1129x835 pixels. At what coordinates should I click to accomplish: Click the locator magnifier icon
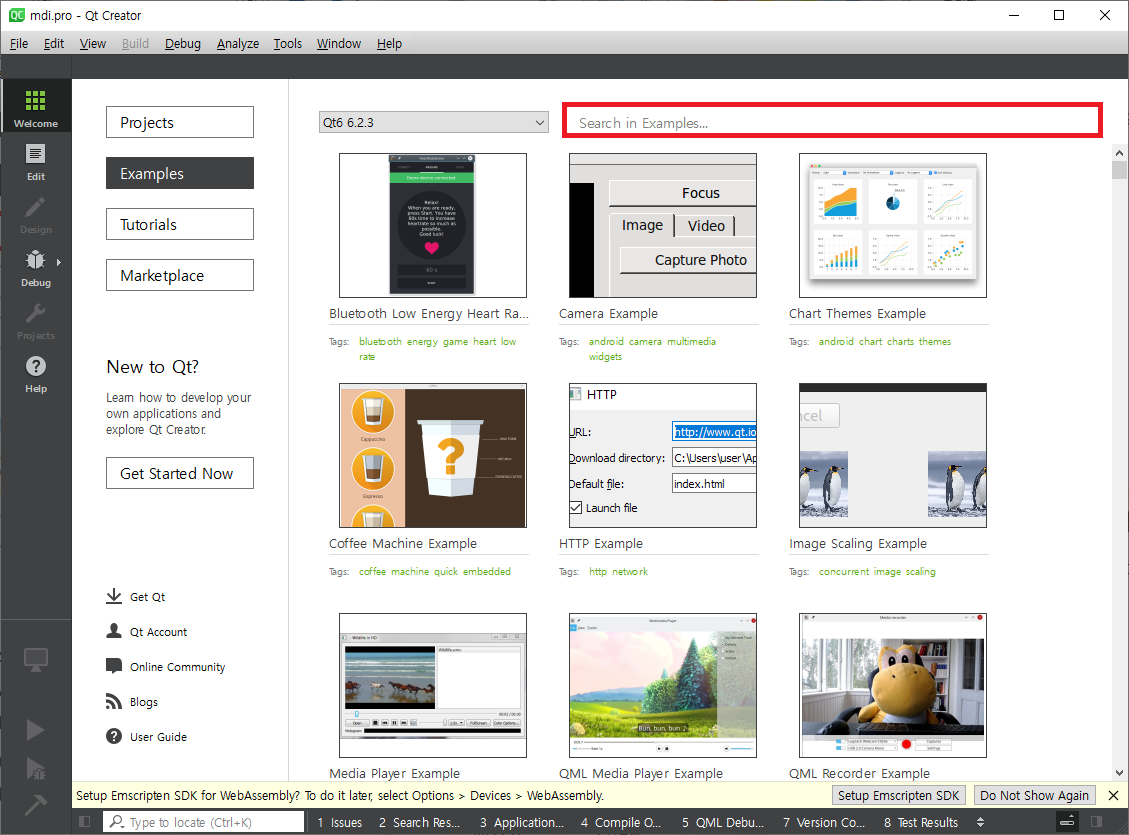[117, 821]
